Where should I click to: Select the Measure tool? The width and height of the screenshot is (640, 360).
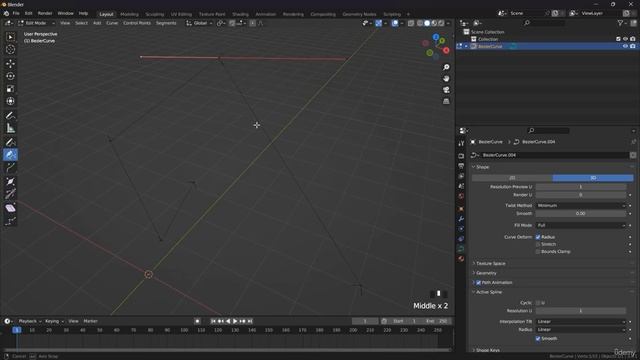tap(11, 128)
